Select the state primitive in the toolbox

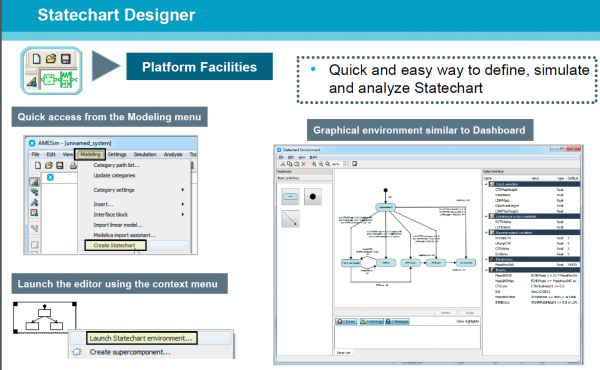(290, 196)
